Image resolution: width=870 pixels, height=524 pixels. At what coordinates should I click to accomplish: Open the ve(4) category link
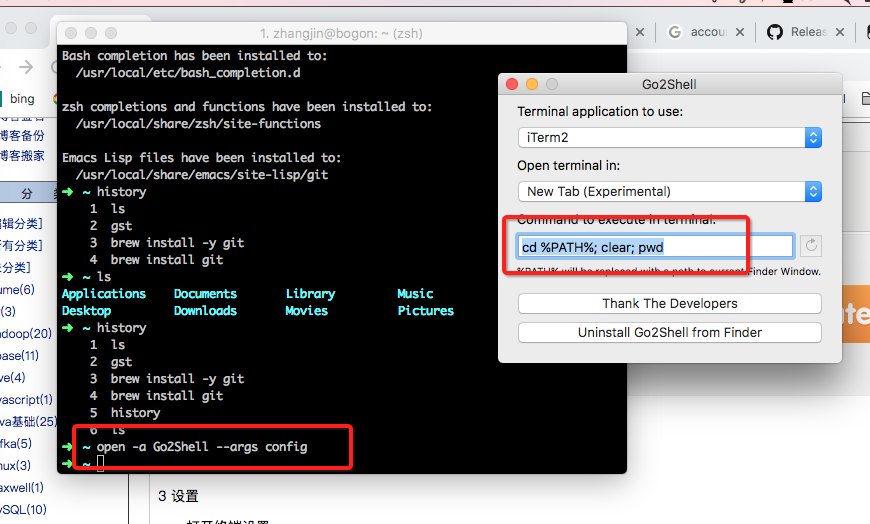(13, 378)
